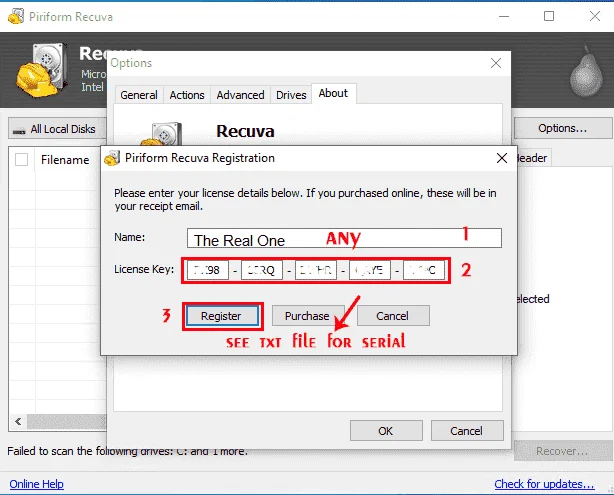Click the Purchase button
Viewport: 614px width, 495px height.
coord(308,316)
